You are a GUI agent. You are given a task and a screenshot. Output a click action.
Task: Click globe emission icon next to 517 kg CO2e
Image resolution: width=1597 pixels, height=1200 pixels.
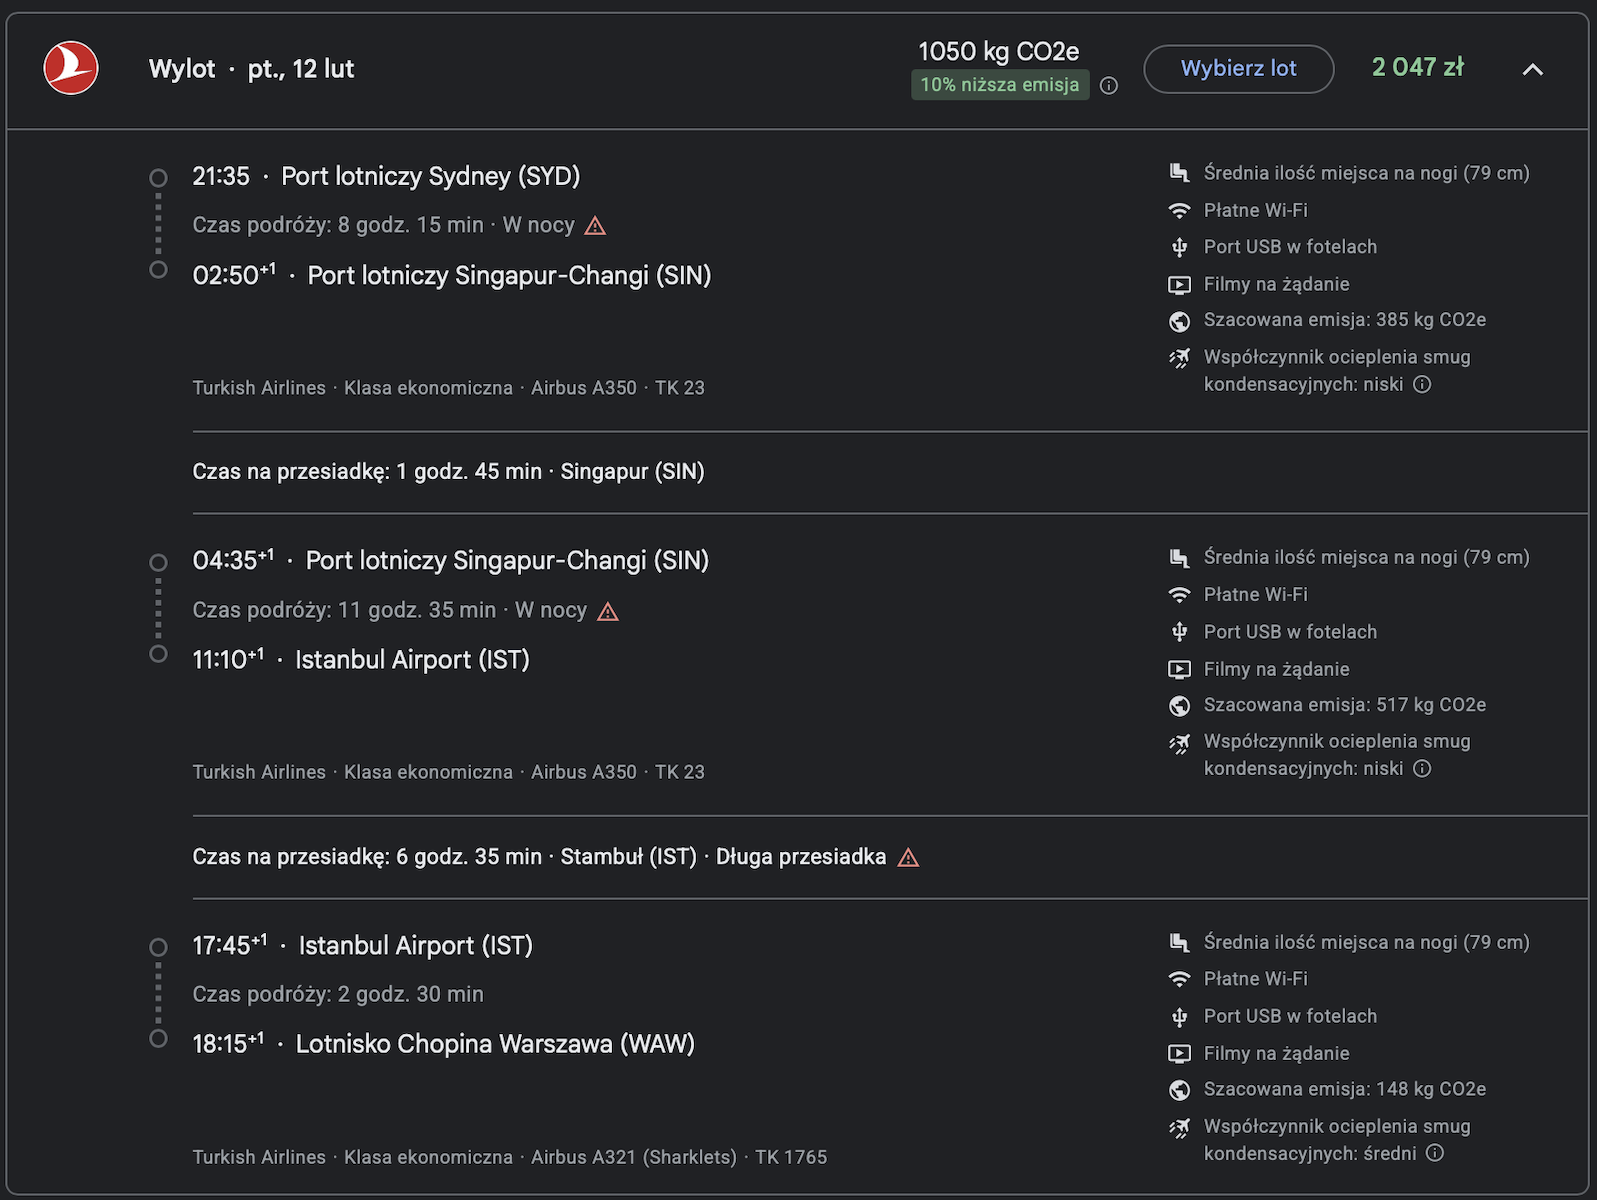click(x=1180, y=706)
